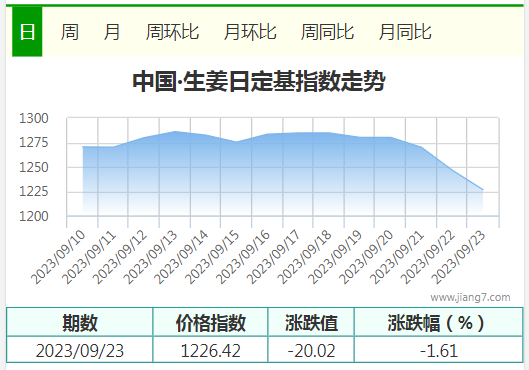Click the chart peak at 2023/09/13
The width and height of the screenshot is (529, 370).
[x=175, y=131]
